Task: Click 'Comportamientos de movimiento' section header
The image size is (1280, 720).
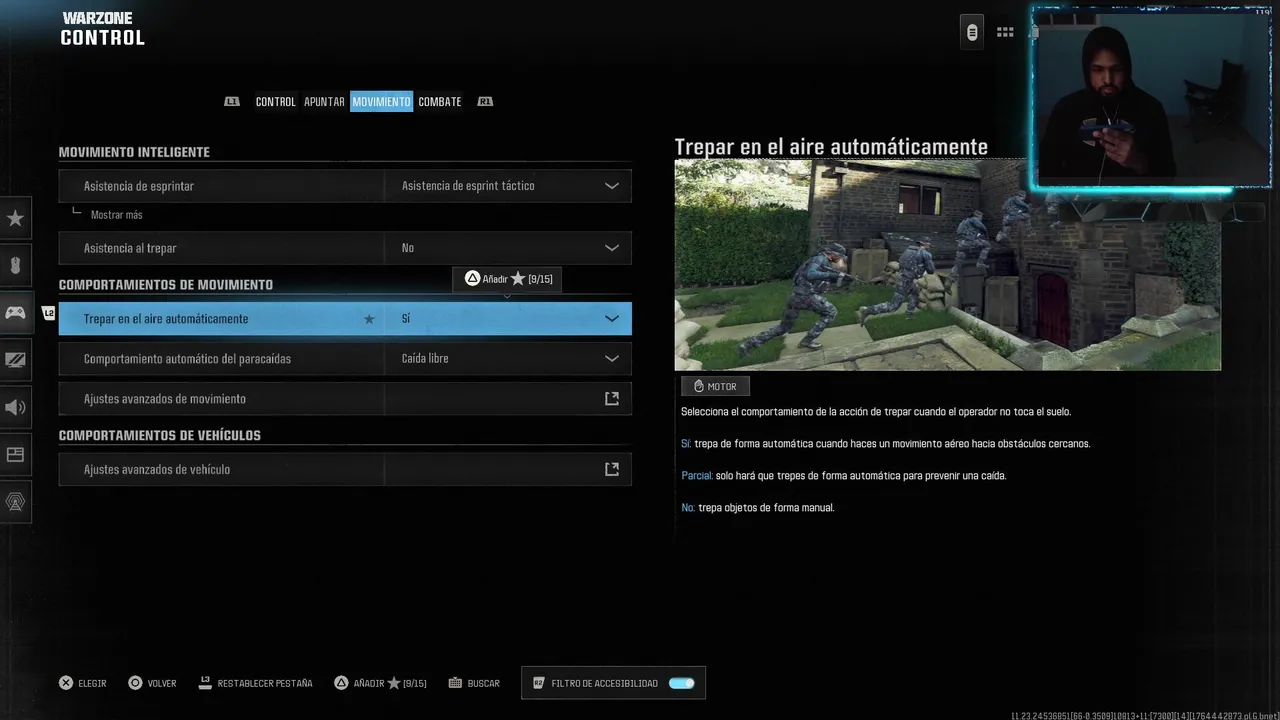Action: (x=166, y=285)
